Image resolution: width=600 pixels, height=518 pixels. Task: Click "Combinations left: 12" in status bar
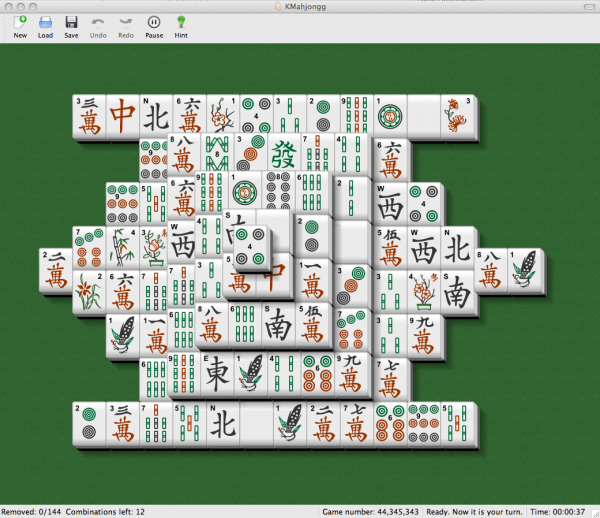pos(105,512)
